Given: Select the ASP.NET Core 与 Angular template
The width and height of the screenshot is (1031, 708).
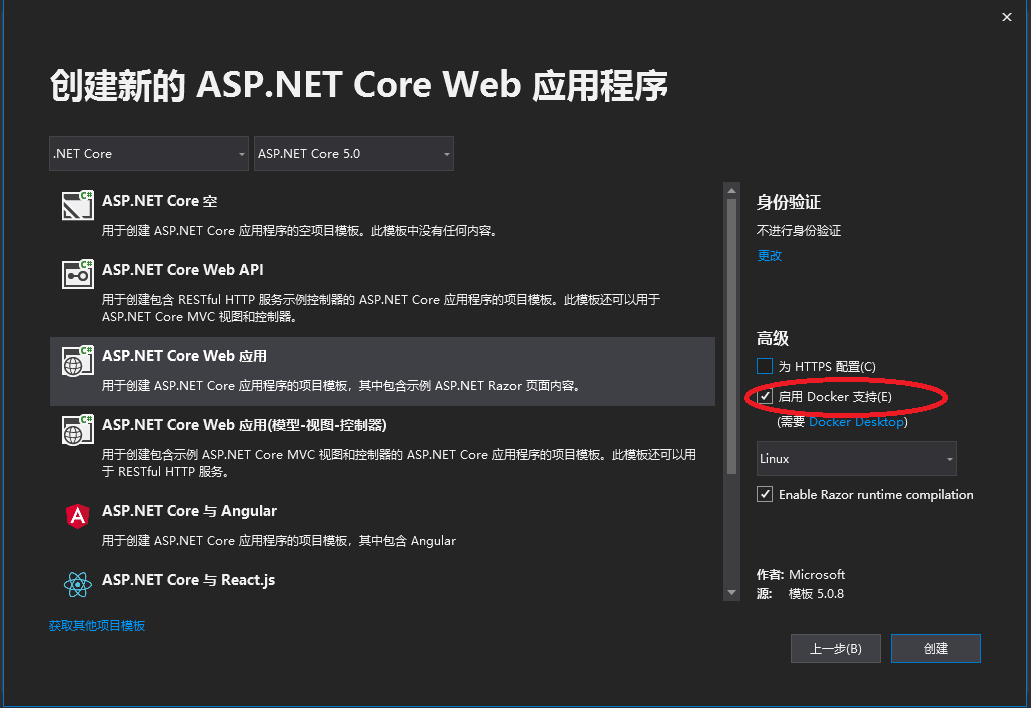Looking at the screenshot, I should (x=382, y=525).
